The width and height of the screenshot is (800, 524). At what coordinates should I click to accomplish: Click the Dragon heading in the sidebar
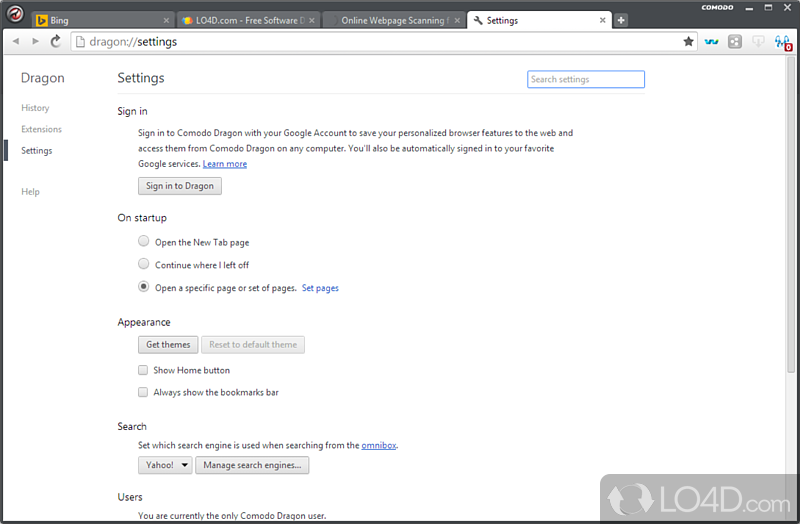pos(43,78)
